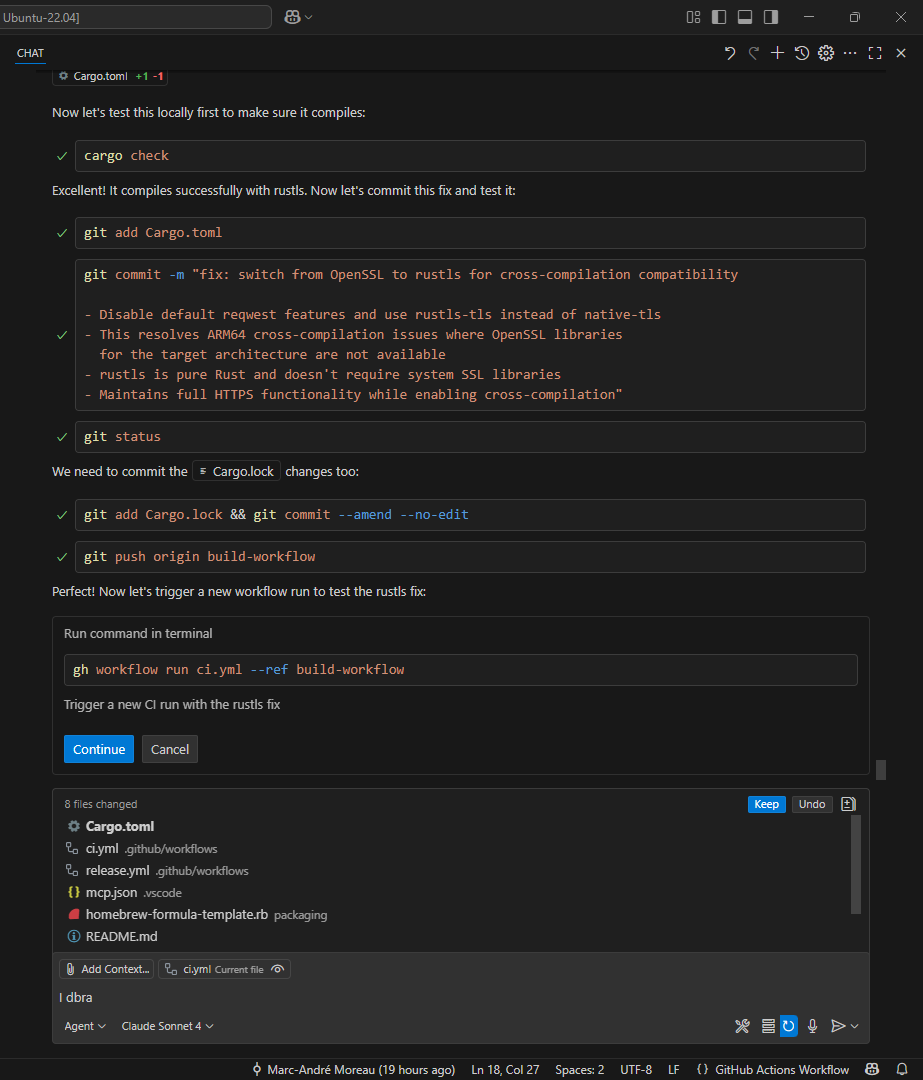Viewport: 923px width, 1080px height.
Task: Open the Cargo.lock inline file link
Action: point(236,471)
